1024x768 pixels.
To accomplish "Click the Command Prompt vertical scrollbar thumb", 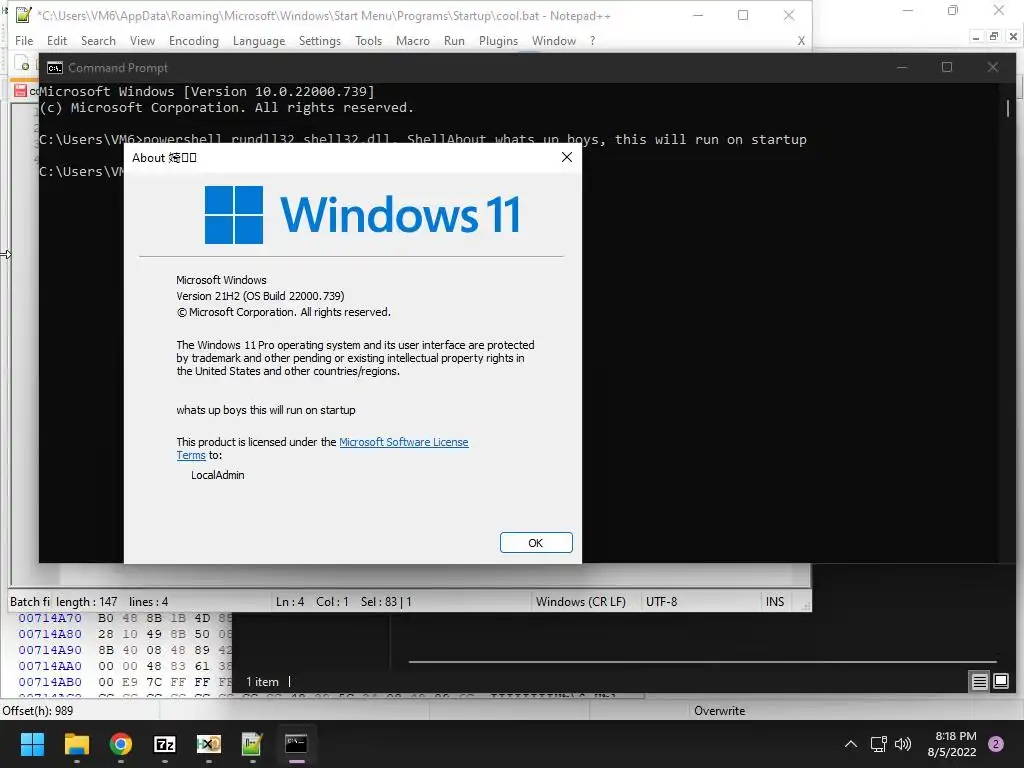I will click(x=1008, y=108).
